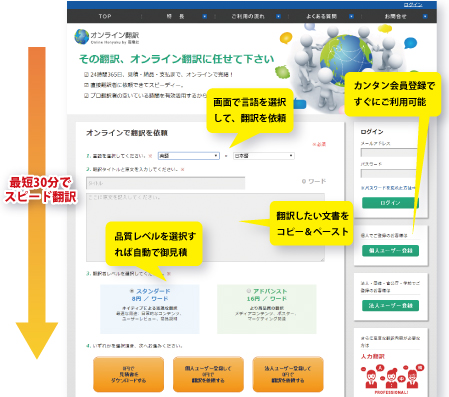Click the blue arrow icon beside お問合せ
This screenshot has height=397, width=449.
[x=425, y=16]
